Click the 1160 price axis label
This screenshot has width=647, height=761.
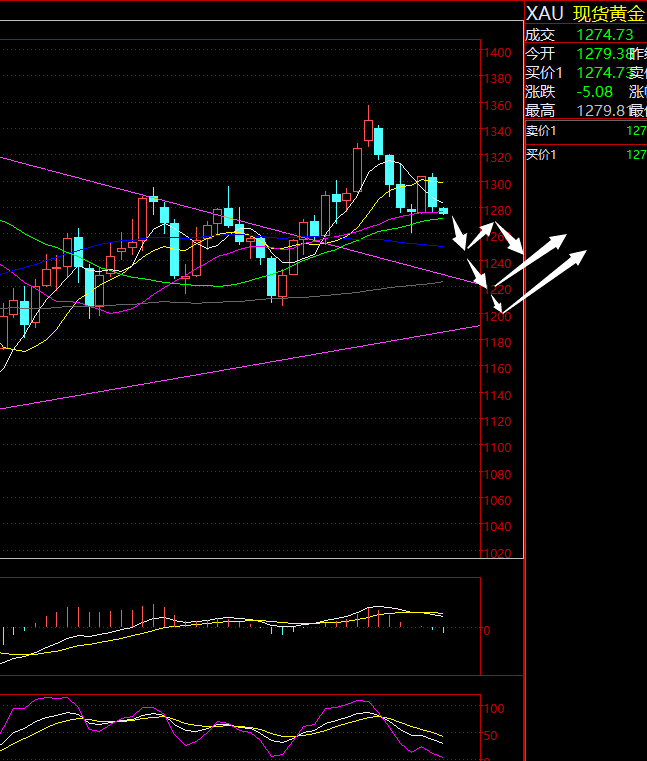pos(498,369)
